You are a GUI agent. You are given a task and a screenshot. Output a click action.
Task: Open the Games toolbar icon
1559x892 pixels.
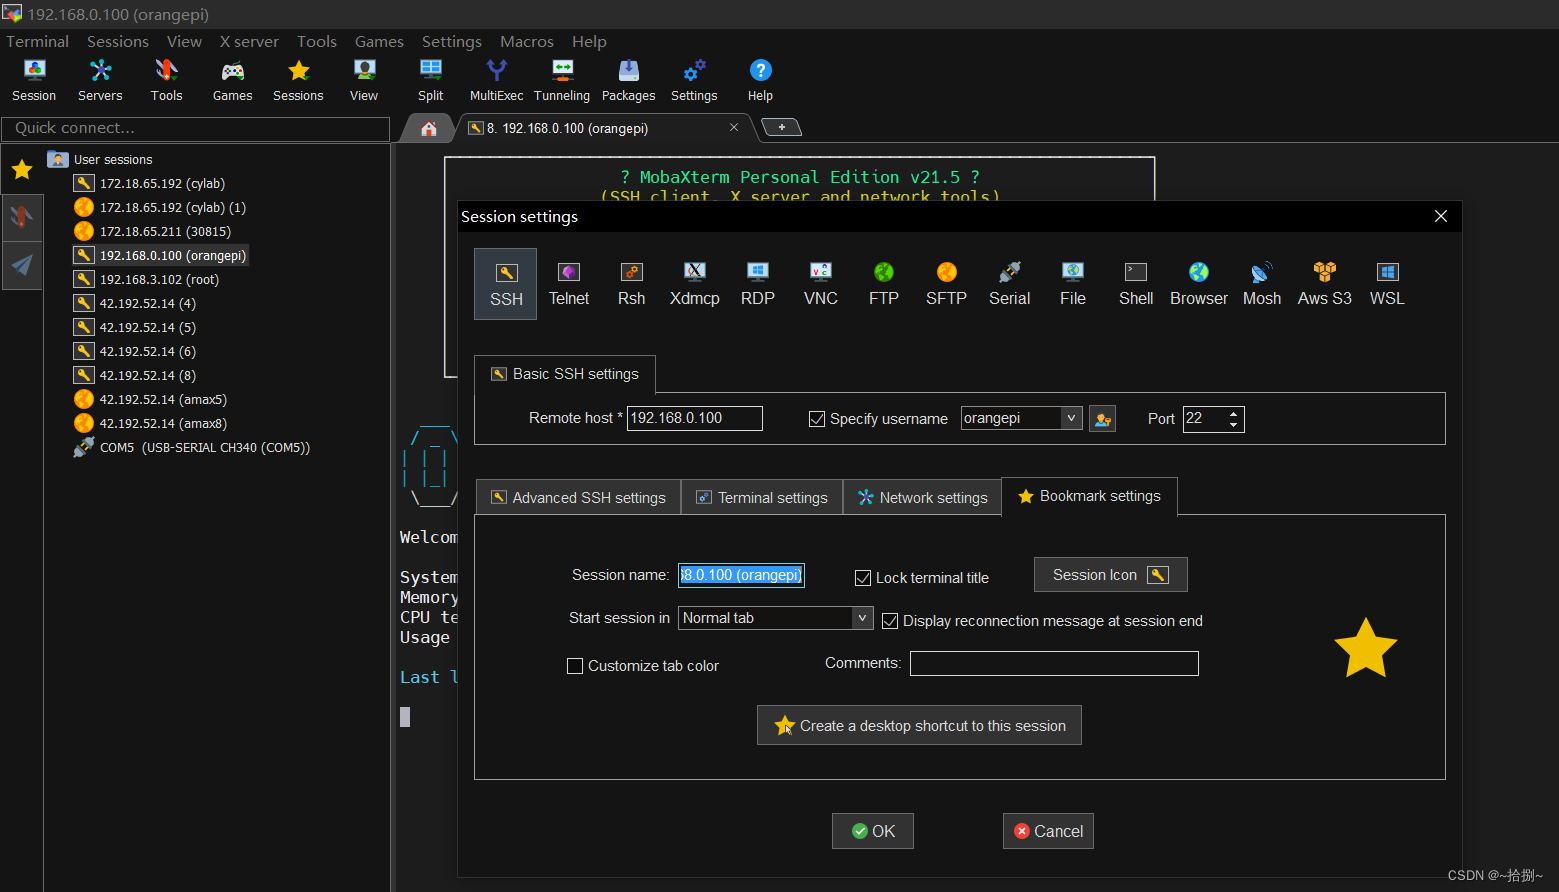click(232, 80)
